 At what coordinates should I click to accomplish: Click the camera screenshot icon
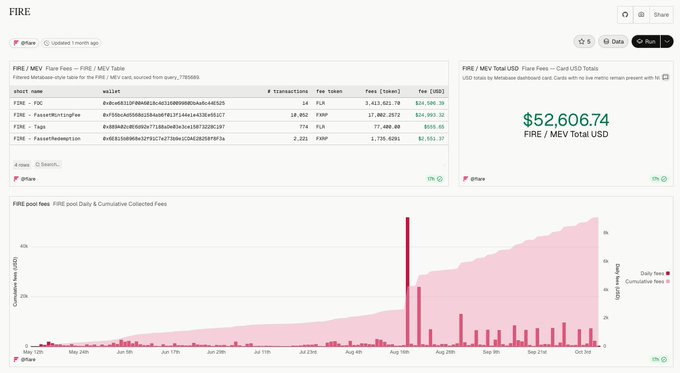[641, 15]
